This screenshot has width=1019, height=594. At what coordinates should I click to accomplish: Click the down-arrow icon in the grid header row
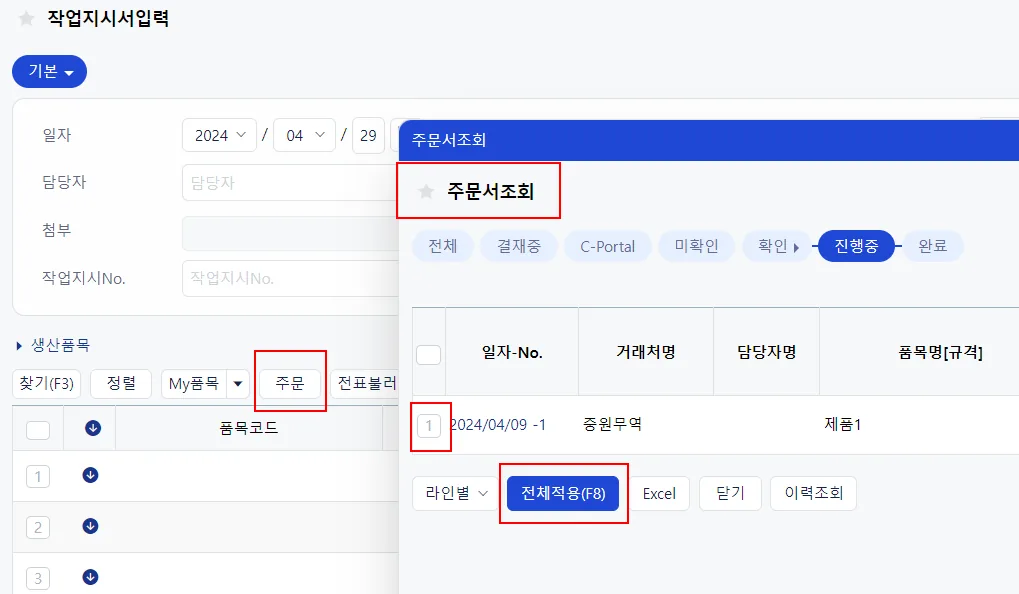[x=93, y=428]
